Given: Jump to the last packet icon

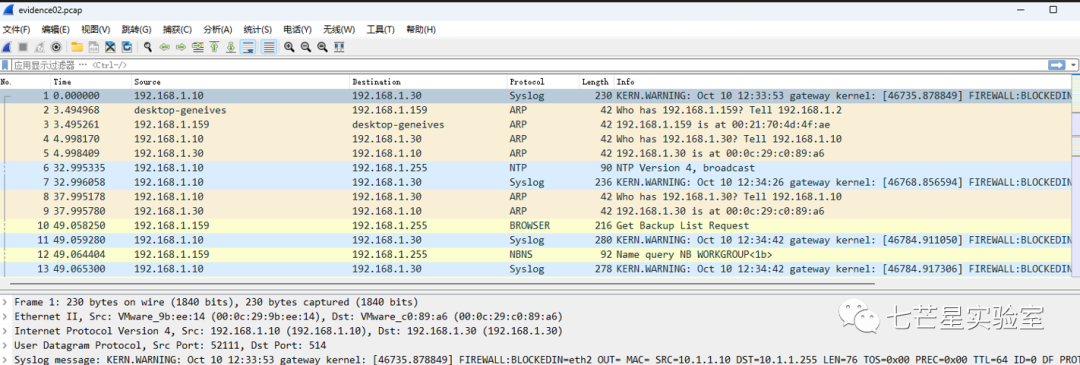Looking at the screenshot, I should [231, 47].
